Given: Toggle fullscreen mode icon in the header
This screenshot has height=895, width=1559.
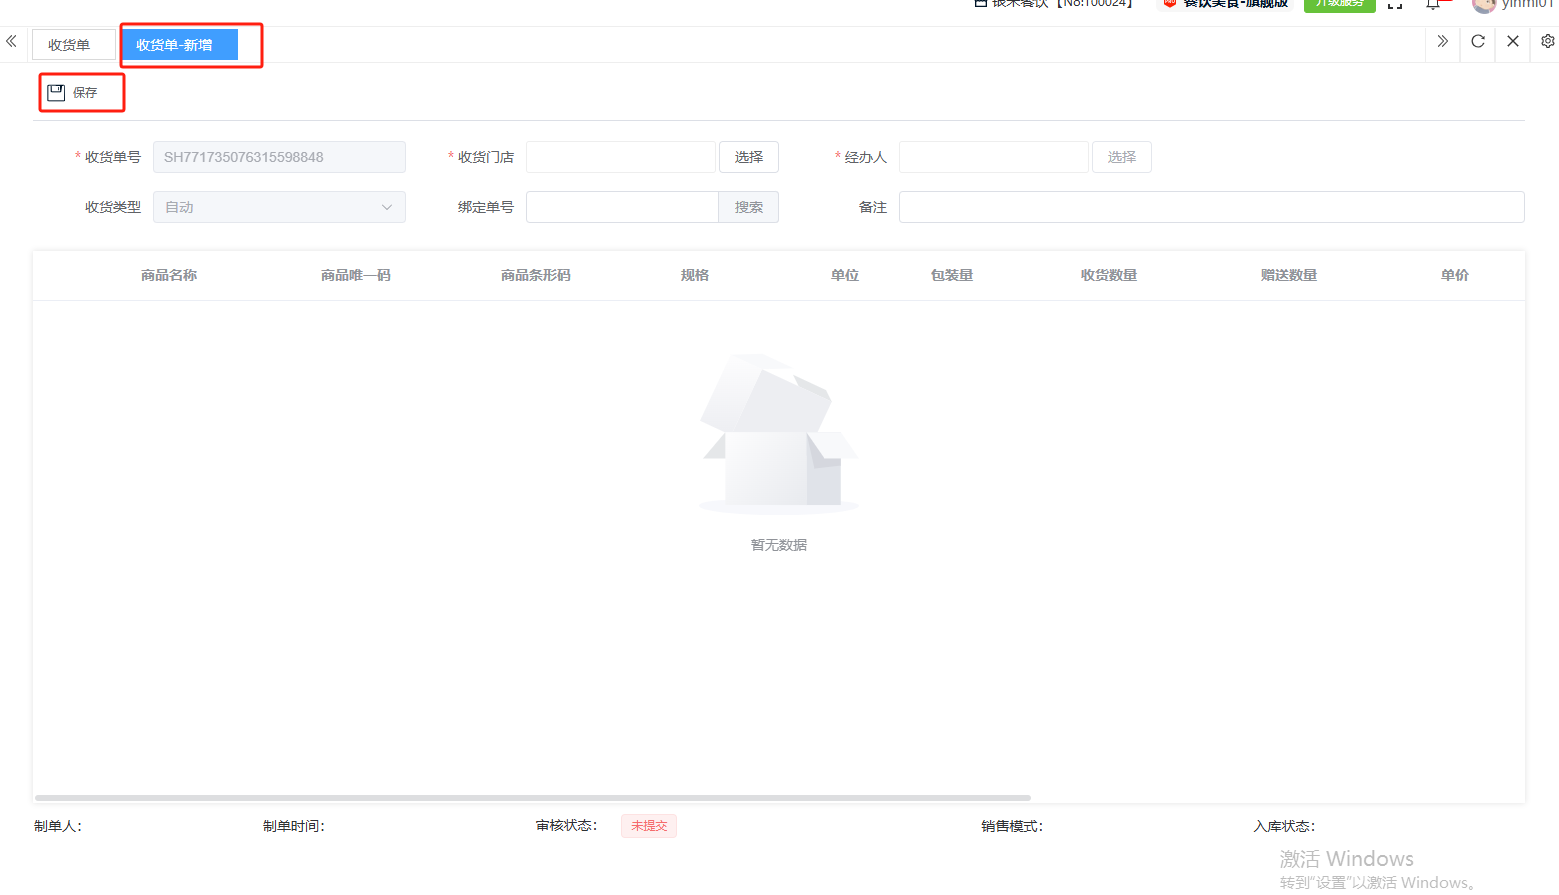Looking at the screenshot, I should [1395, 5].
